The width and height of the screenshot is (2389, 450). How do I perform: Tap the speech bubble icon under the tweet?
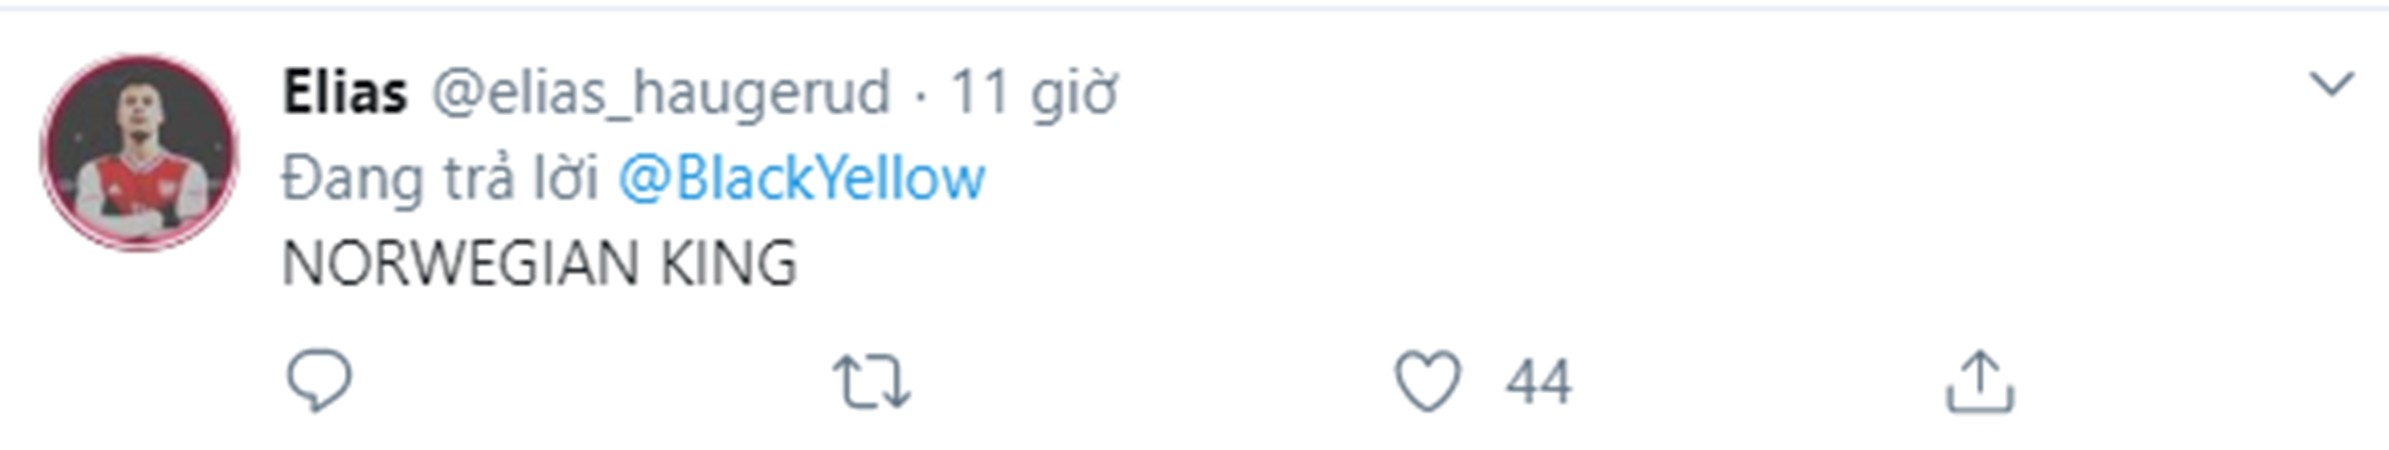[318, 381]
